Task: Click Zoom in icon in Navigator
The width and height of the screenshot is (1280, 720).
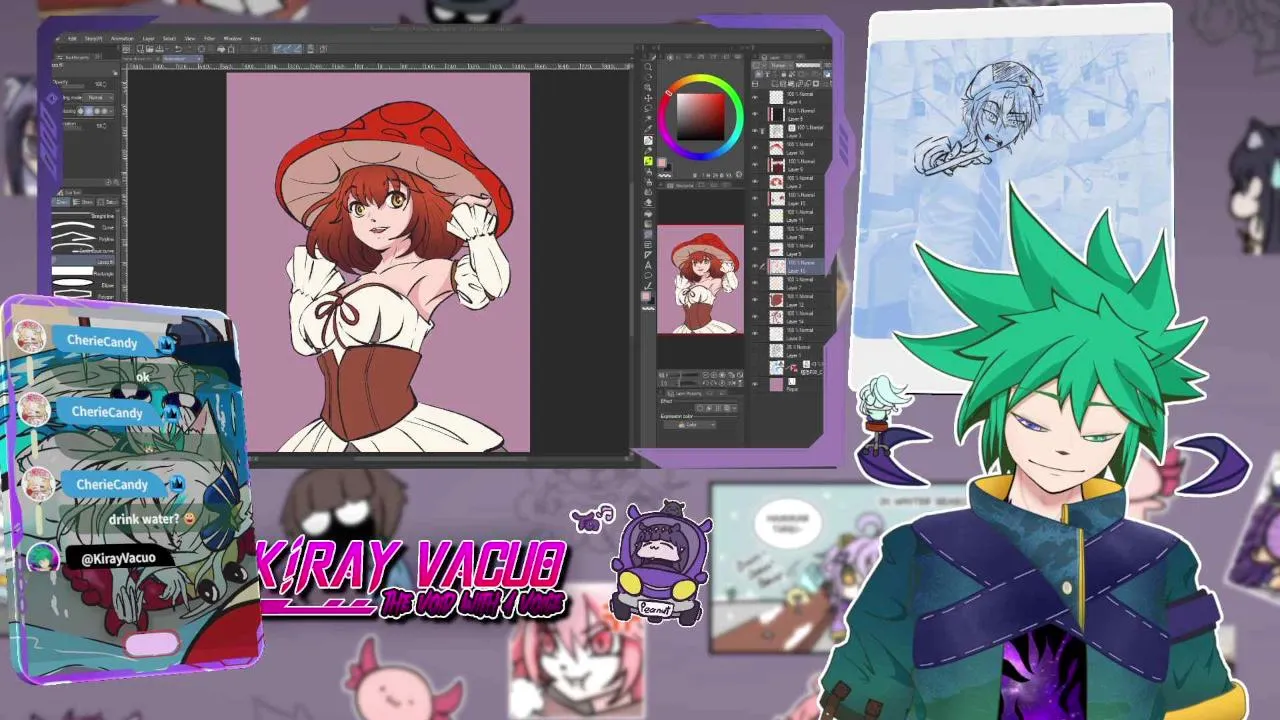Action: pyautogui.click(x=714, y=375)
